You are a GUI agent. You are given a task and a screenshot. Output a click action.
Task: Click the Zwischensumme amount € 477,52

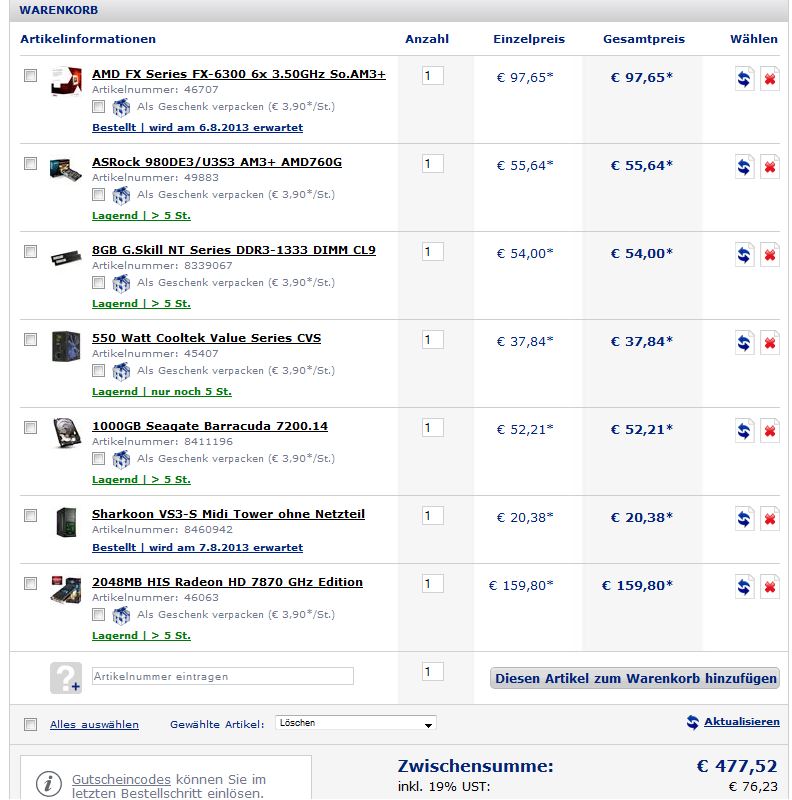click(x=737, y=766)
